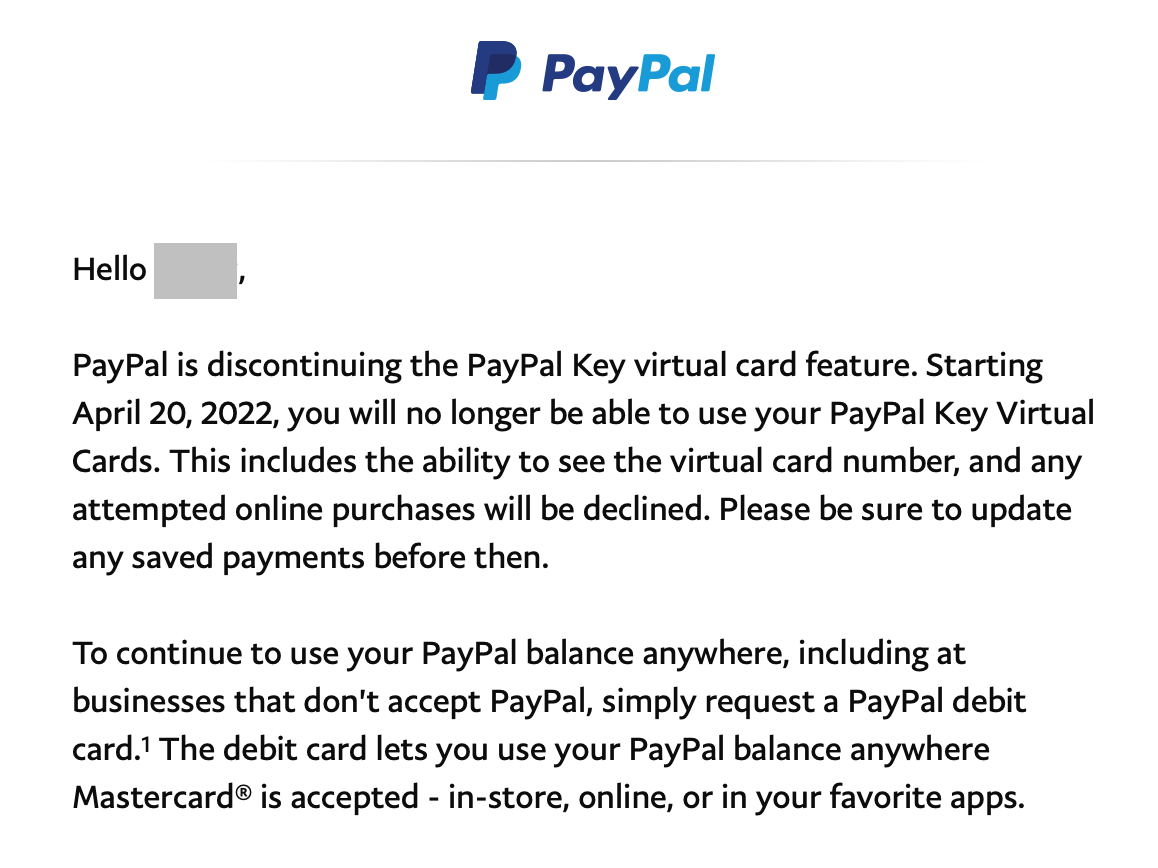Click the horizontal divider line under logo
The width and height of the screenshot is (1158, 868).
[591, 160]
